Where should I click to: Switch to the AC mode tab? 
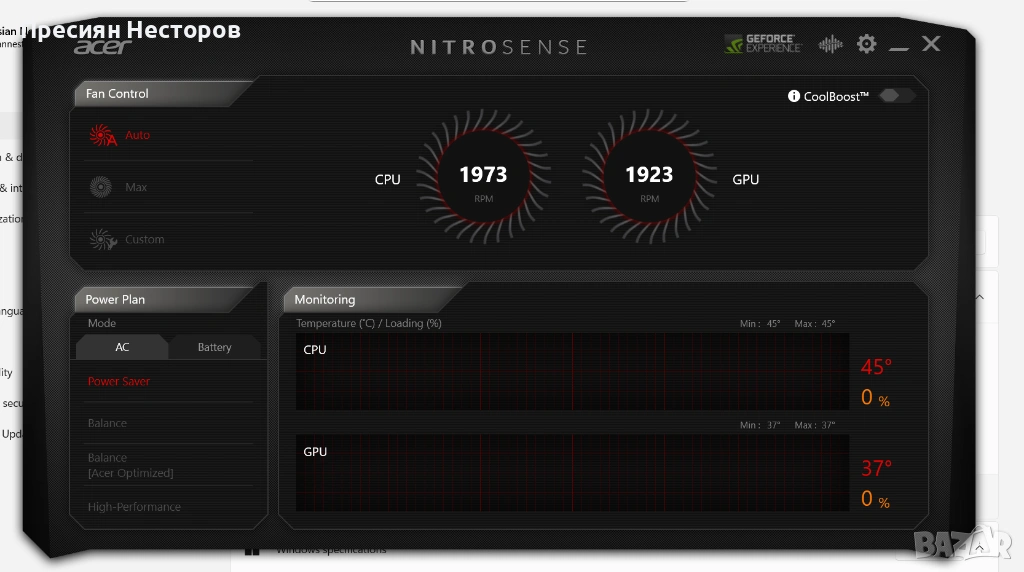point(122,347)
